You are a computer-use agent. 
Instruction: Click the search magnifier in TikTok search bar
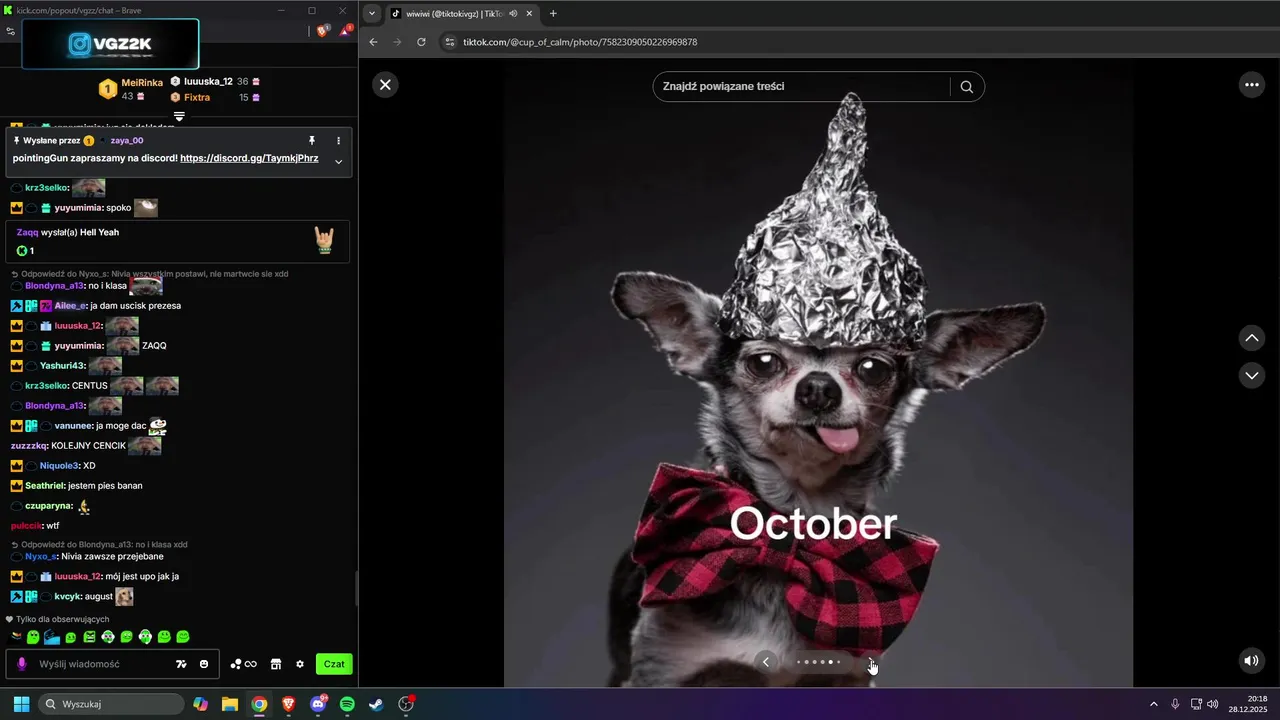coord(966,86)
